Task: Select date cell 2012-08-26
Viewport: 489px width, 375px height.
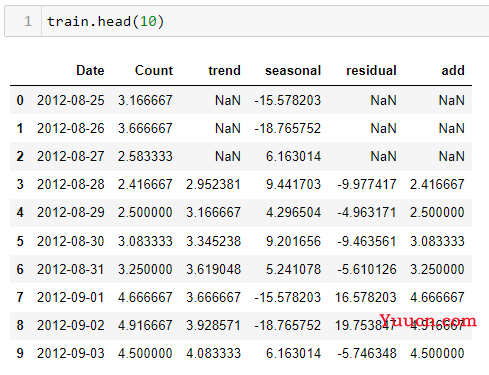Action: (71, 128)
